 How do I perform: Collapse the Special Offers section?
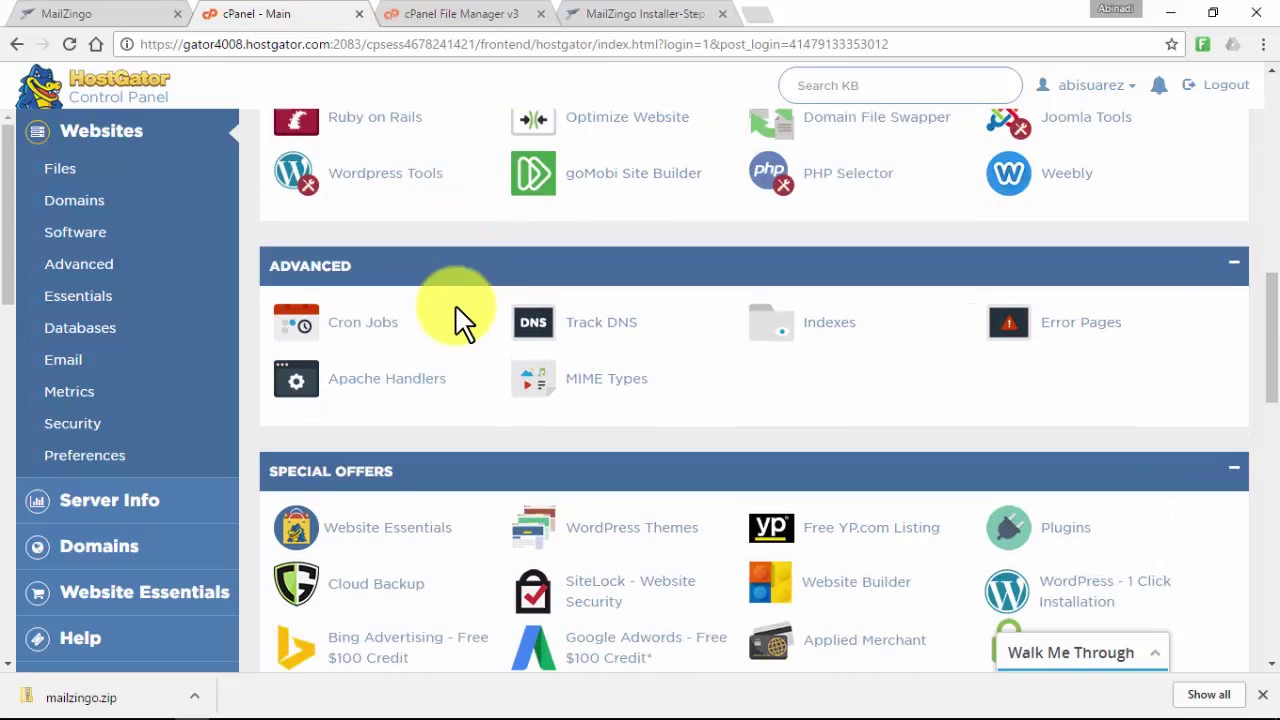(1234, 468)
